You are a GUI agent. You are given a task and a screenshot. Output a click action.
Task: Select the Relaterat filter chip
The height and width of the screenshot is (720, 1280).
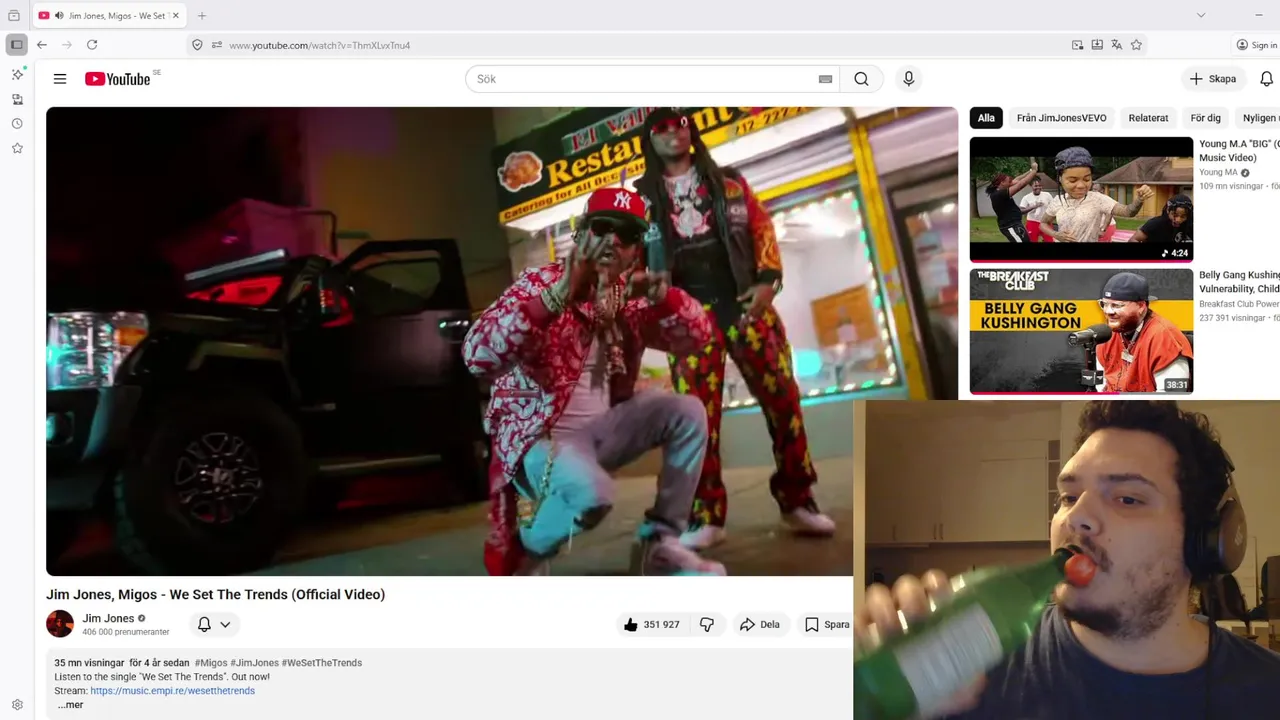(x=1148, y=118)
